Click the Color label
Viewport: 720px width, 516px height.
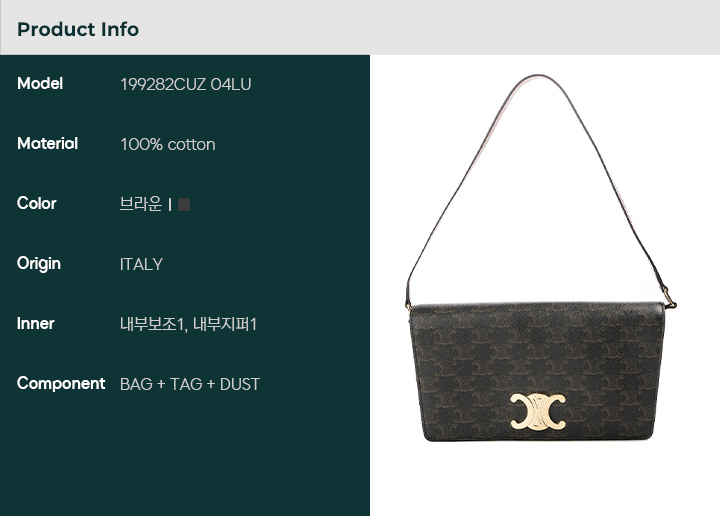click(x=37, y=203)
